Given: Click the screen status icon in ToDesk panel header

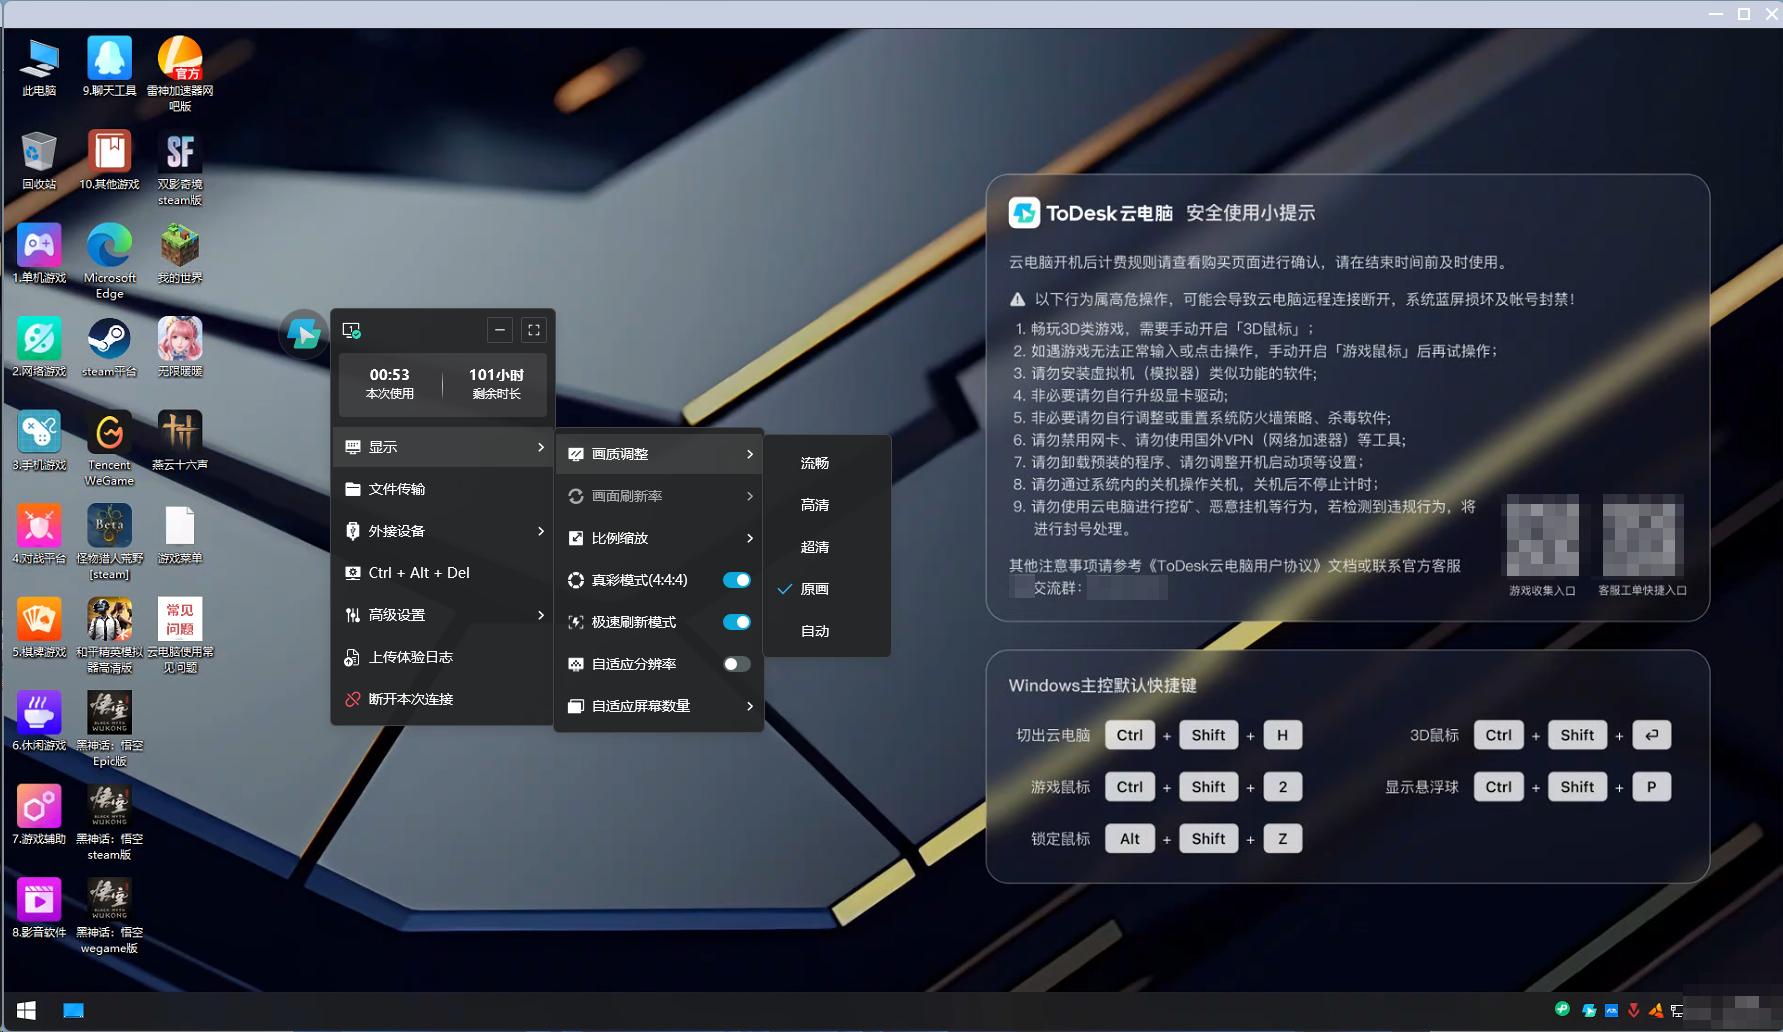Looking at the screenshot, I should pyautogui.click(x=351, y=330).
